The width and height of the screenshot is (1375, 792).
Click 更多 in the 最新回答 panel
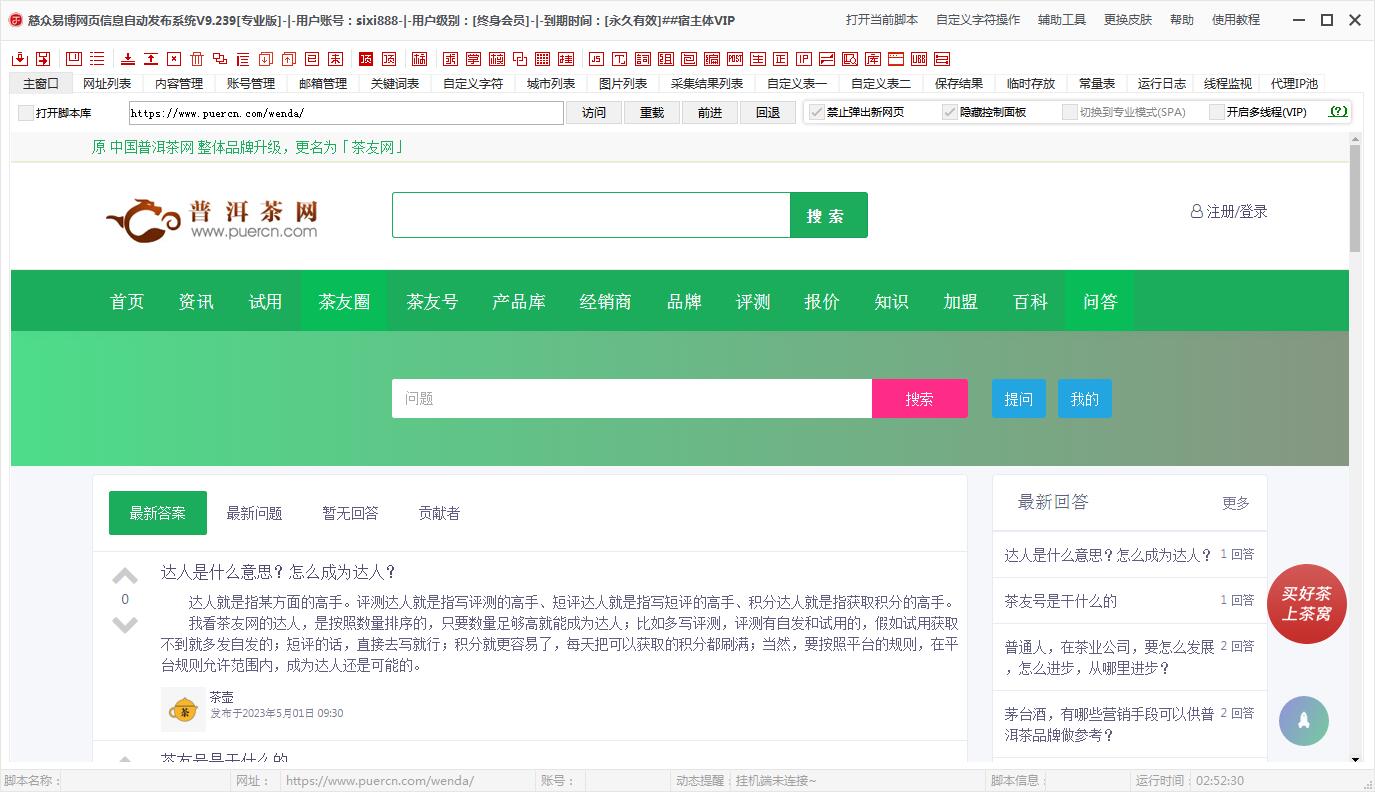[1236, 503]
